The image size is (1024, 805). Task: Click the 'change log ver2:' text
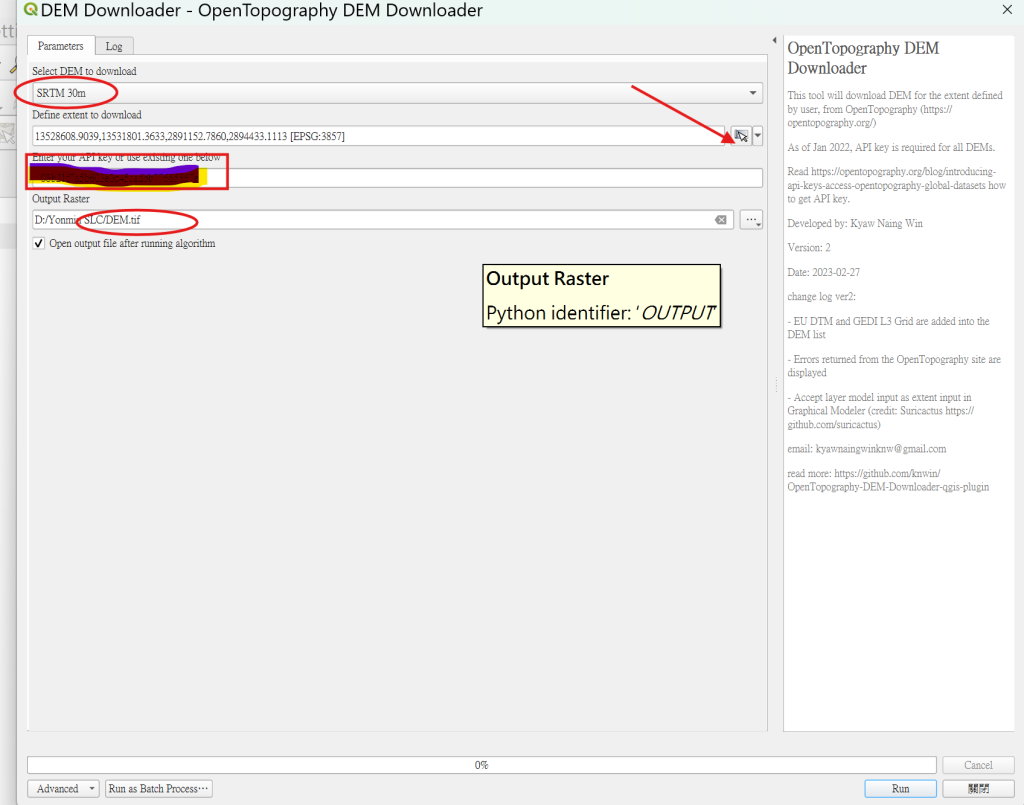point(822,296)
